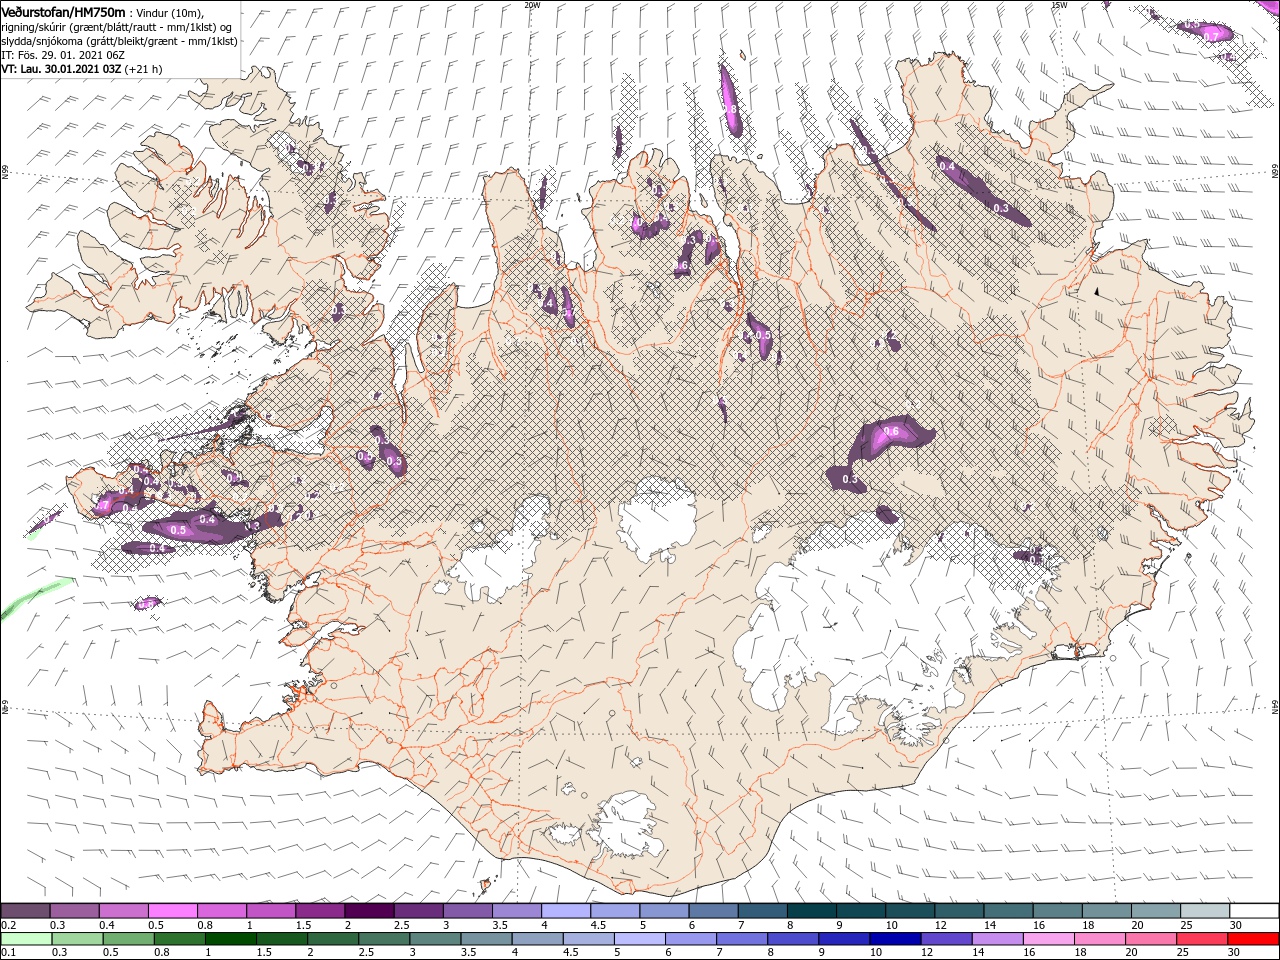Click the lavender 4–4.5 swatch in upper legend row
The height and width of the screenshot is (960, 1280).
pos(566,911)
